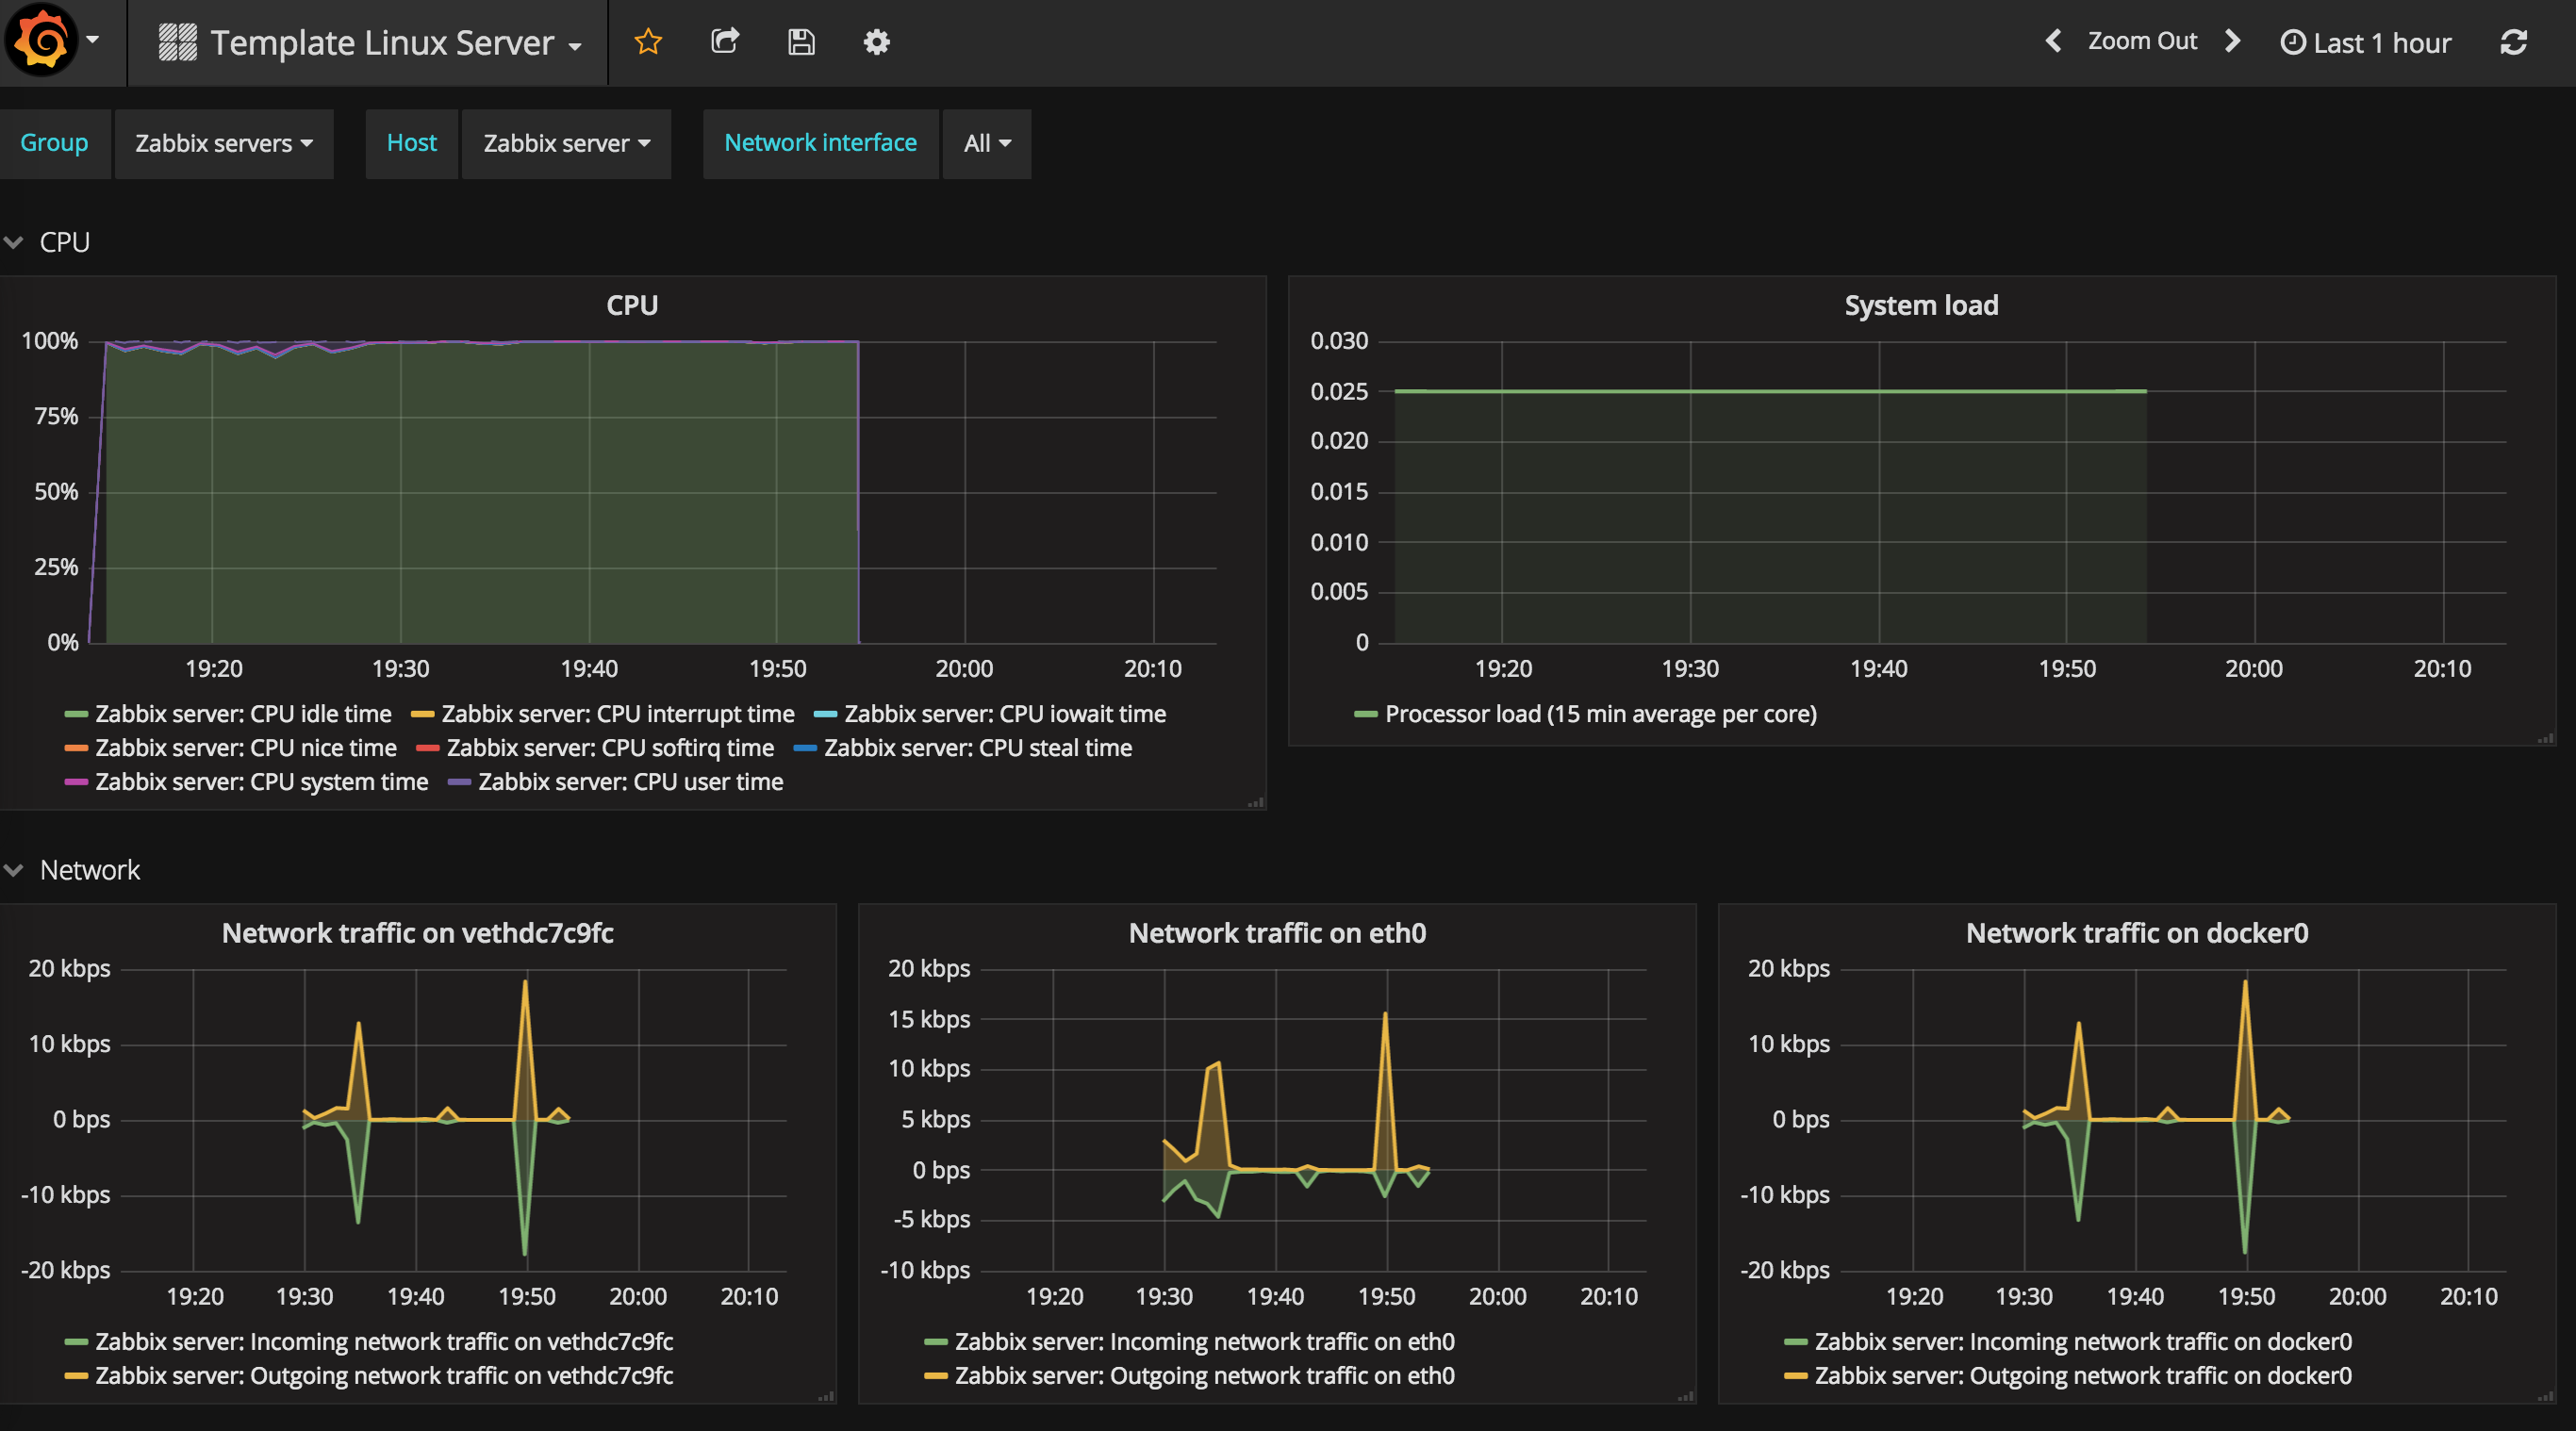Toggle CPU interrupt time legend series
This screenshot has height=1431, width=2576.
point(618,714)
